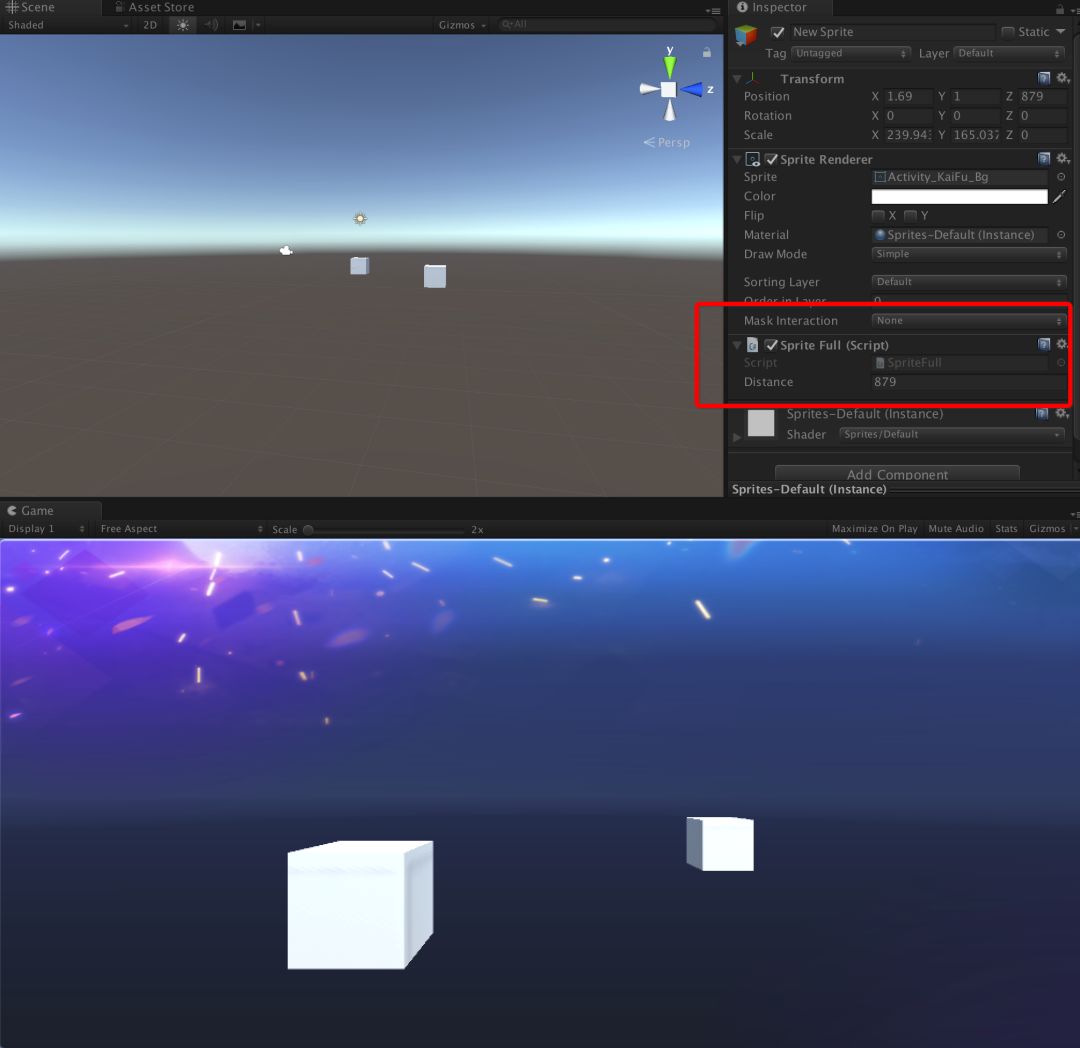Toggle Maximize On Play button
This screenshot has height=1048, width=1080.
874,529
